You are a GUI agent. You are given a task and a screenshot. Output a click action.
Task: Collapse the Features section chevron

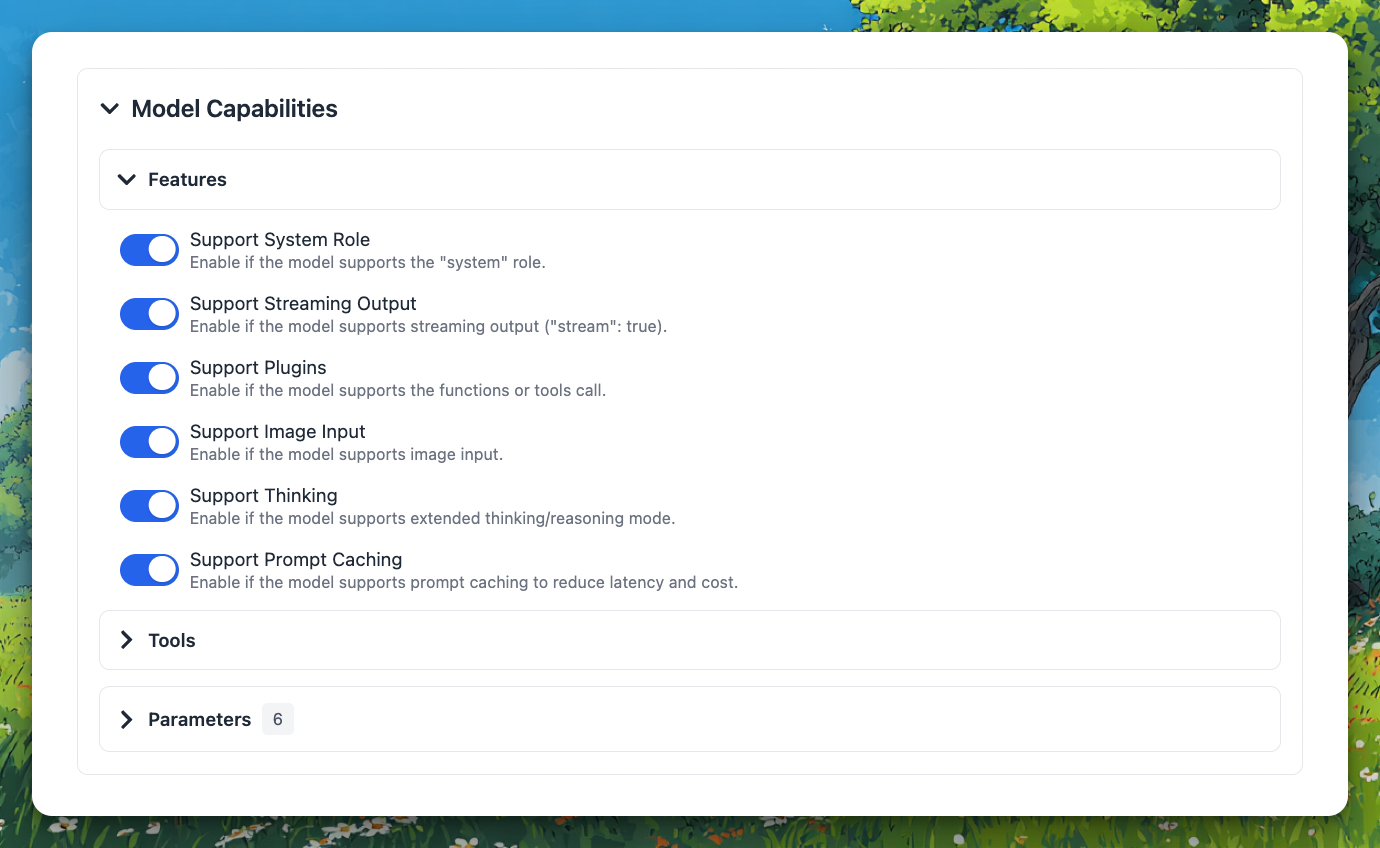[x=126, y=180]
